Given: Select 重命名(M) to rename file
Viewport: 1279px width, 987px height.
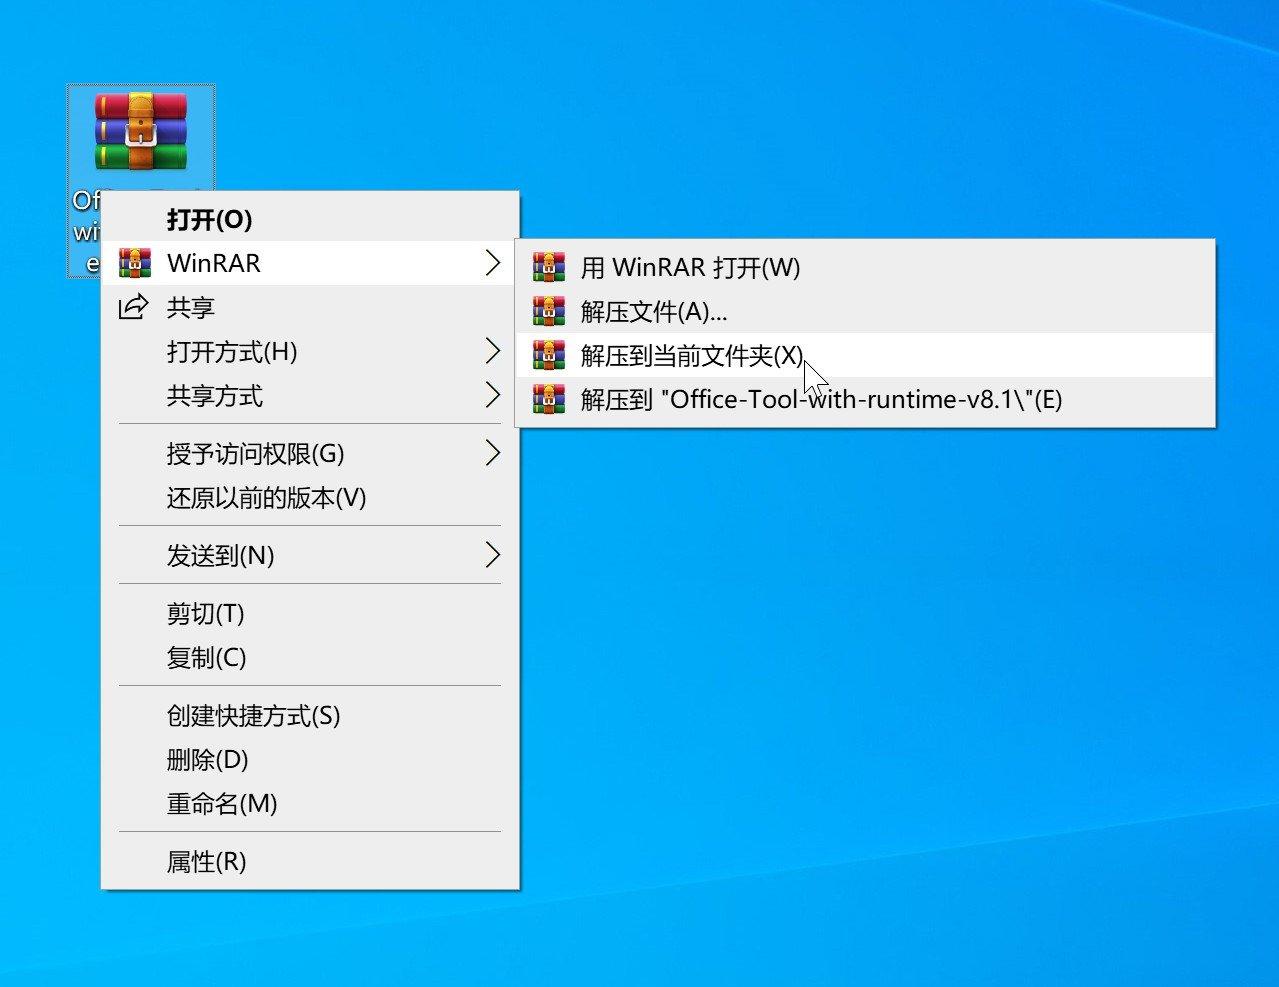Looking at the screenshot, I should click(x=310, y=803).
